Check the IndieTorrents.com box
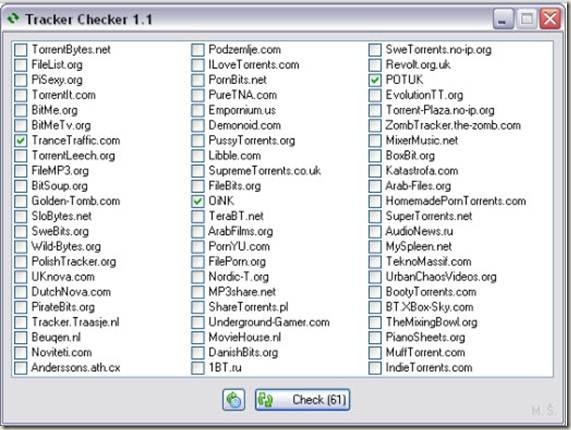Image resolution: width=571 pixels, height=430 pixels. tap(375, 368)
